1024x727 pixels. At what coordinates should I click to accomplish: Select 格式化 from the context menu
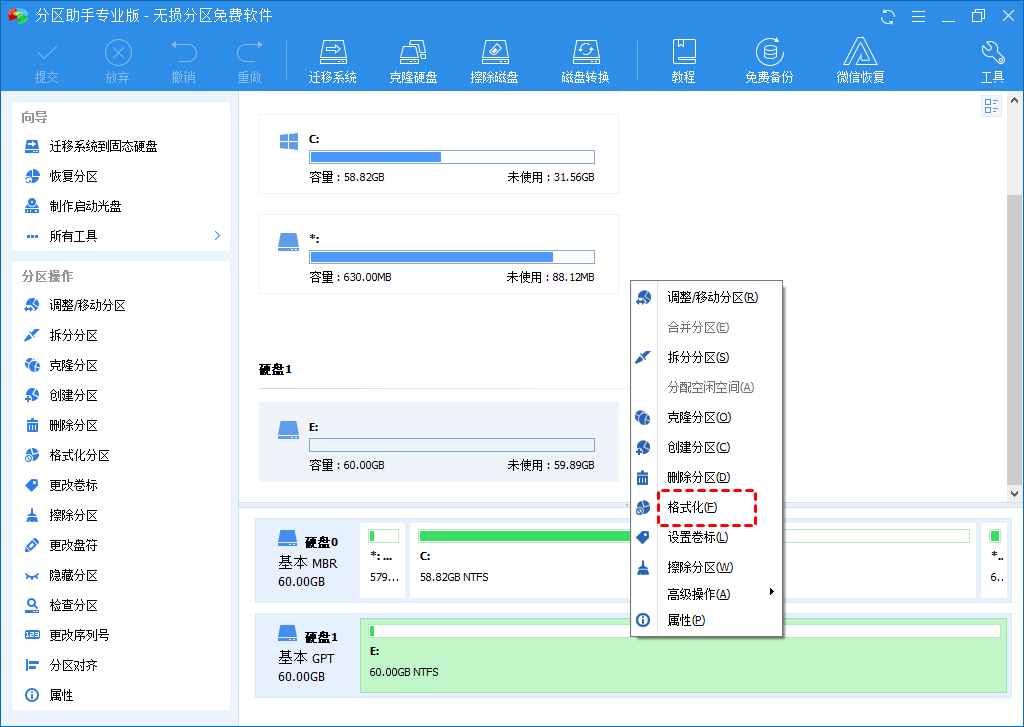(698, 506)
